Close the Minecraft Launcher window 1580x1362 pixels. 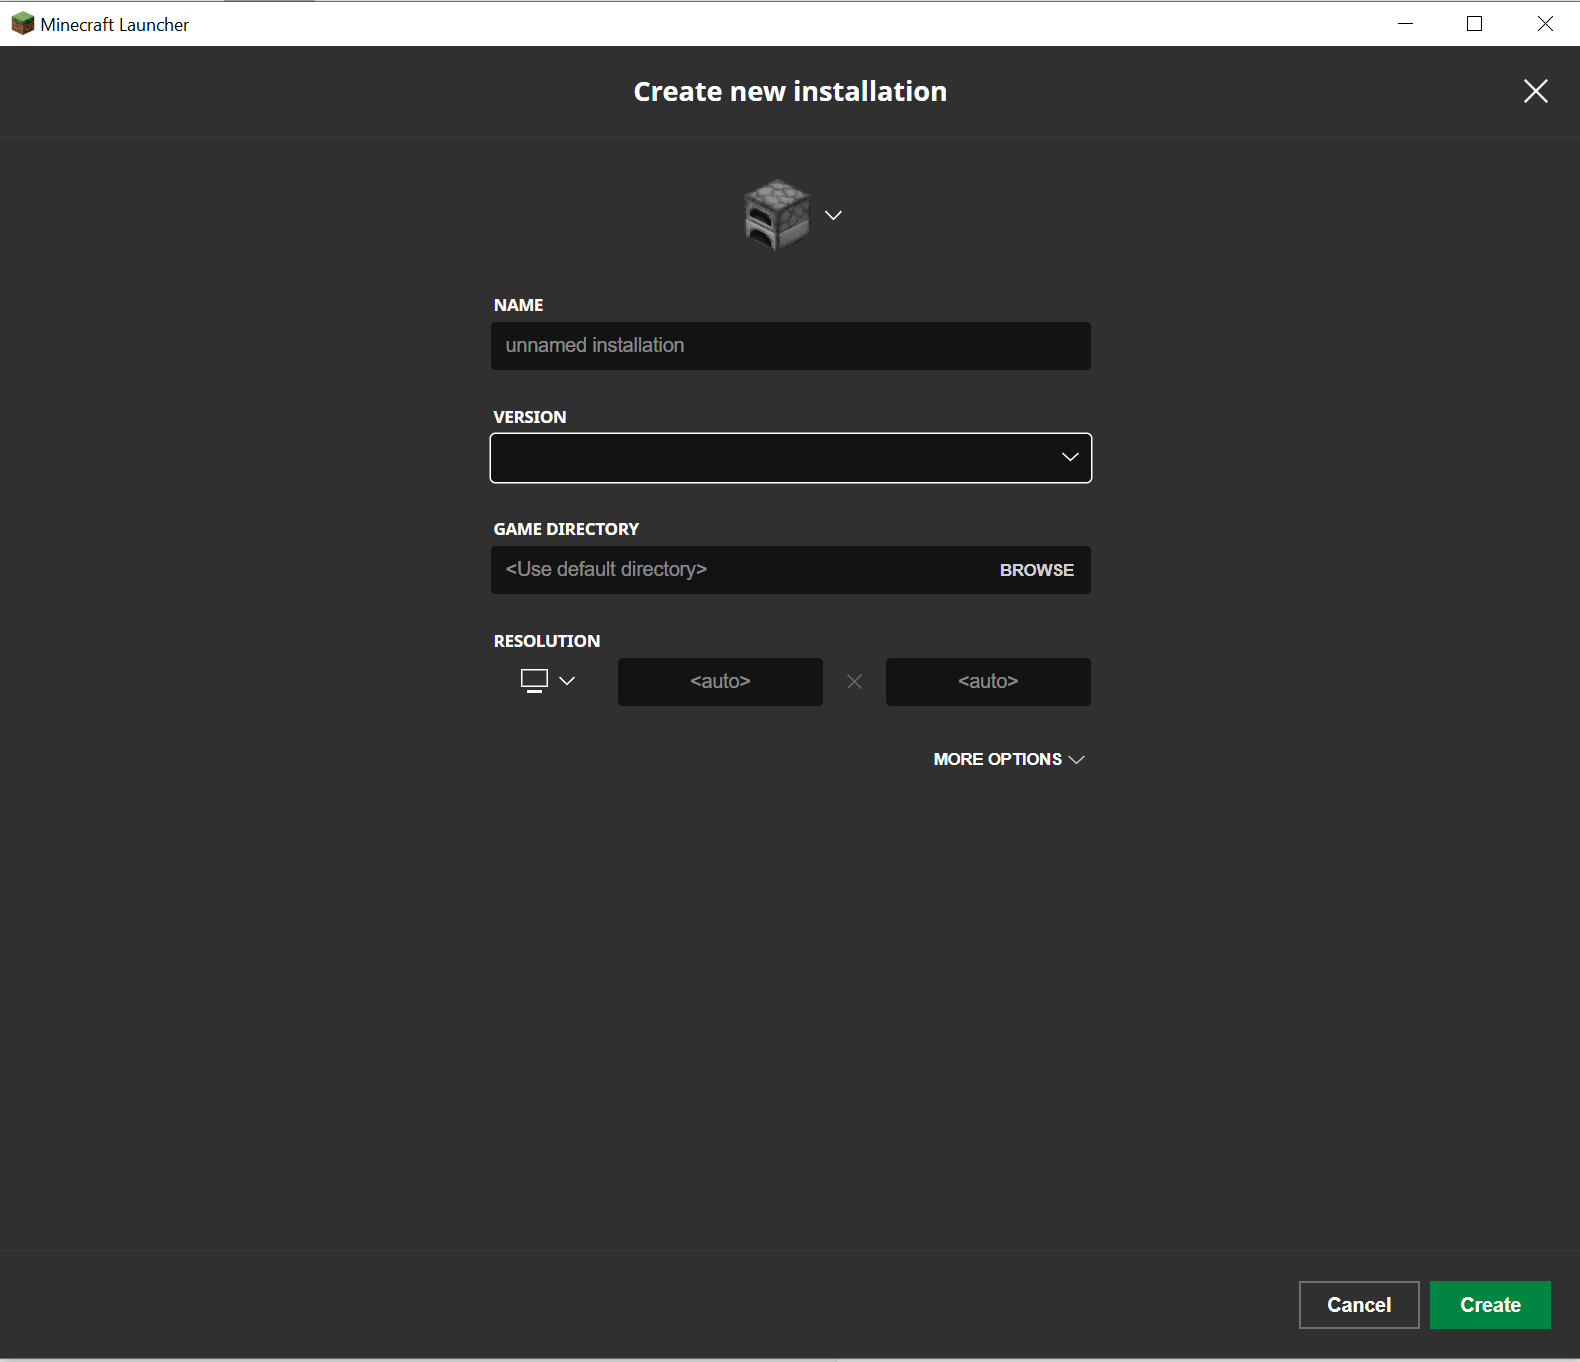[x=1545, y=24]
